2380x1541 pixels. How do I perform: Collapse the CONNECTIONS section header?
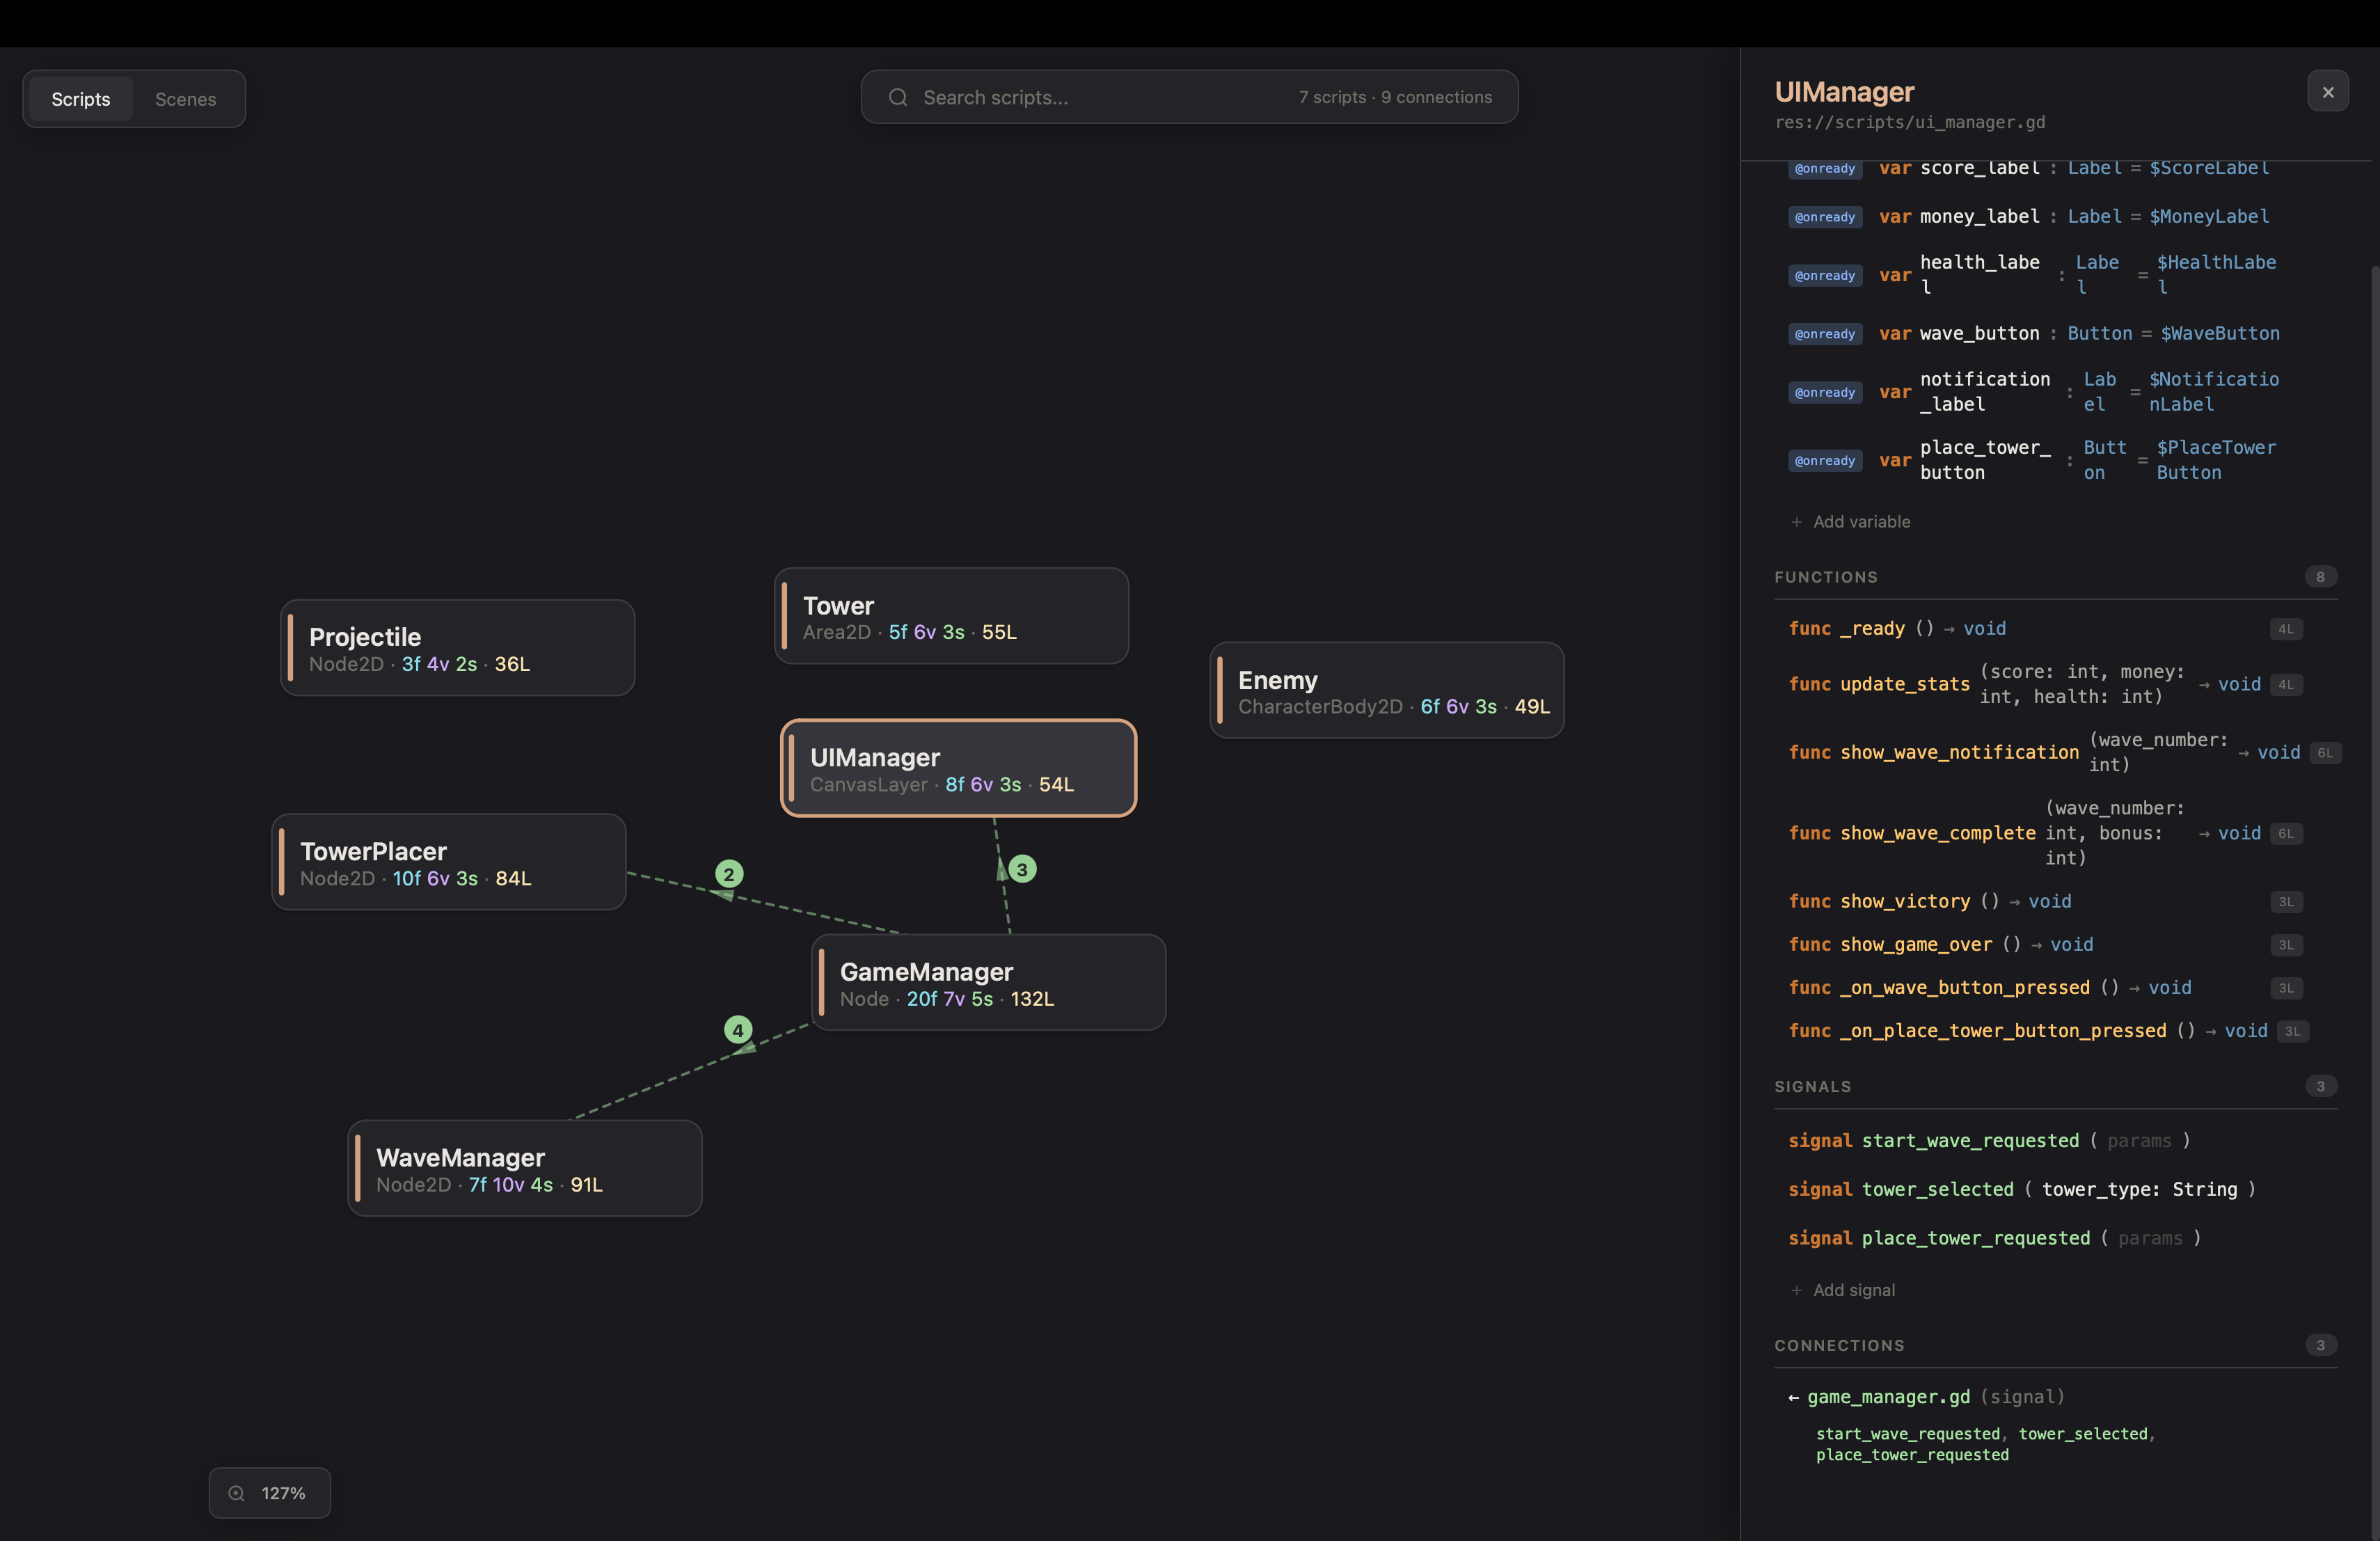(x=1839, y=1346)
